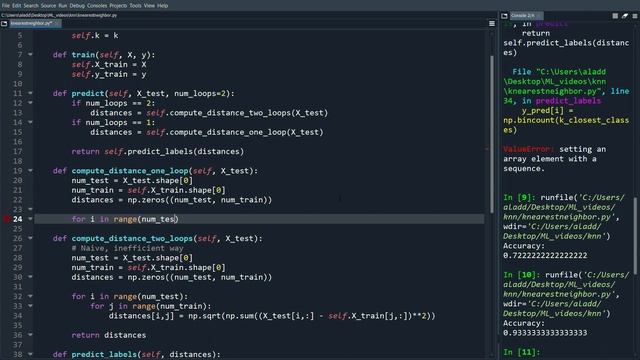Open the Projects menu
Image resolution: width=640 pixels, height=360 pixels.
click(x=118, y=6)
